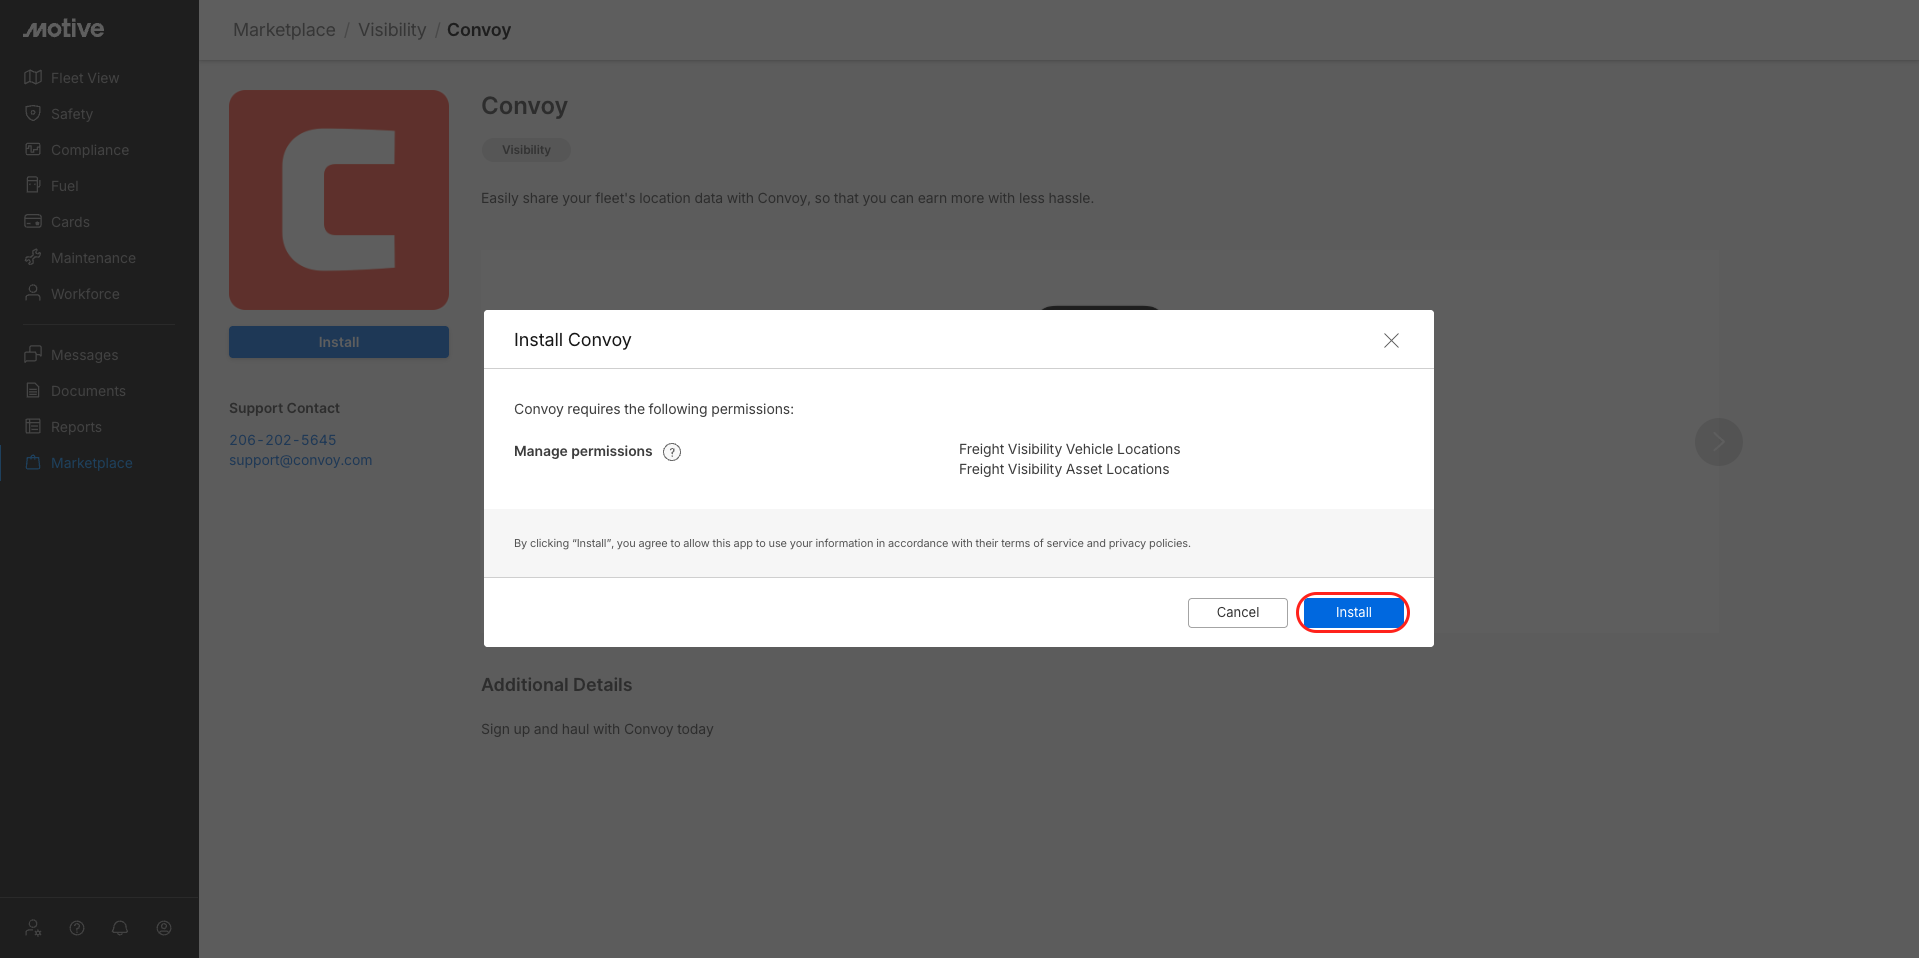The height and width of the screenshot is (958, 1919).
Task: Open the notifications bell icon
Action: coord(120,928)
